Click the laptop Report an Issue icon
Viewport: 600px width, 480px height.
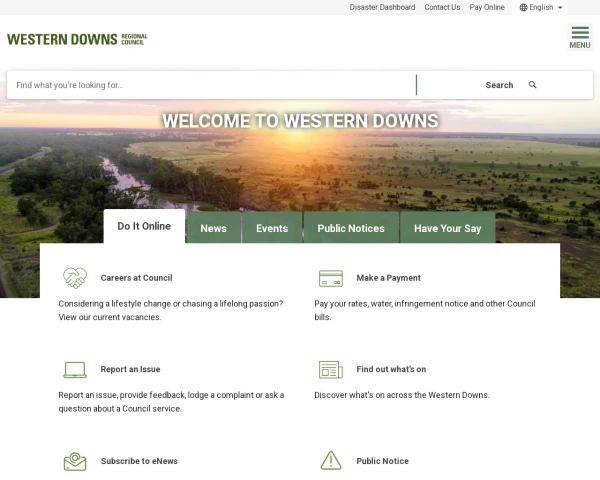pyautogui.click(x=75, y=370)
